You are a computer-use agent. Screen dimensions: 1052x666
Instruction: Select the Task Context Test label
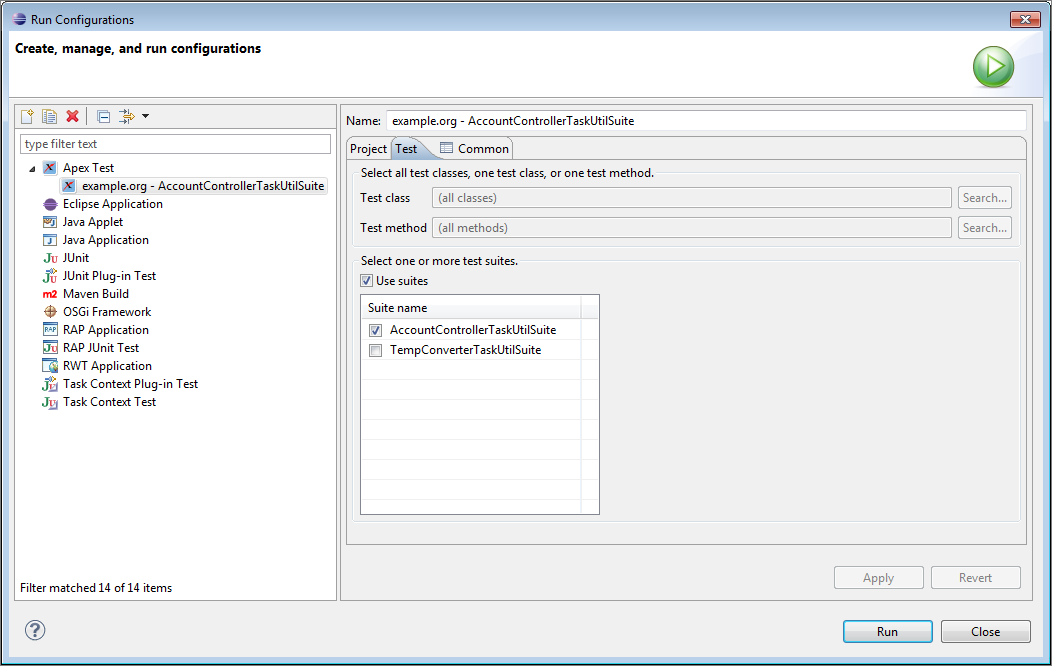point(109,402)
